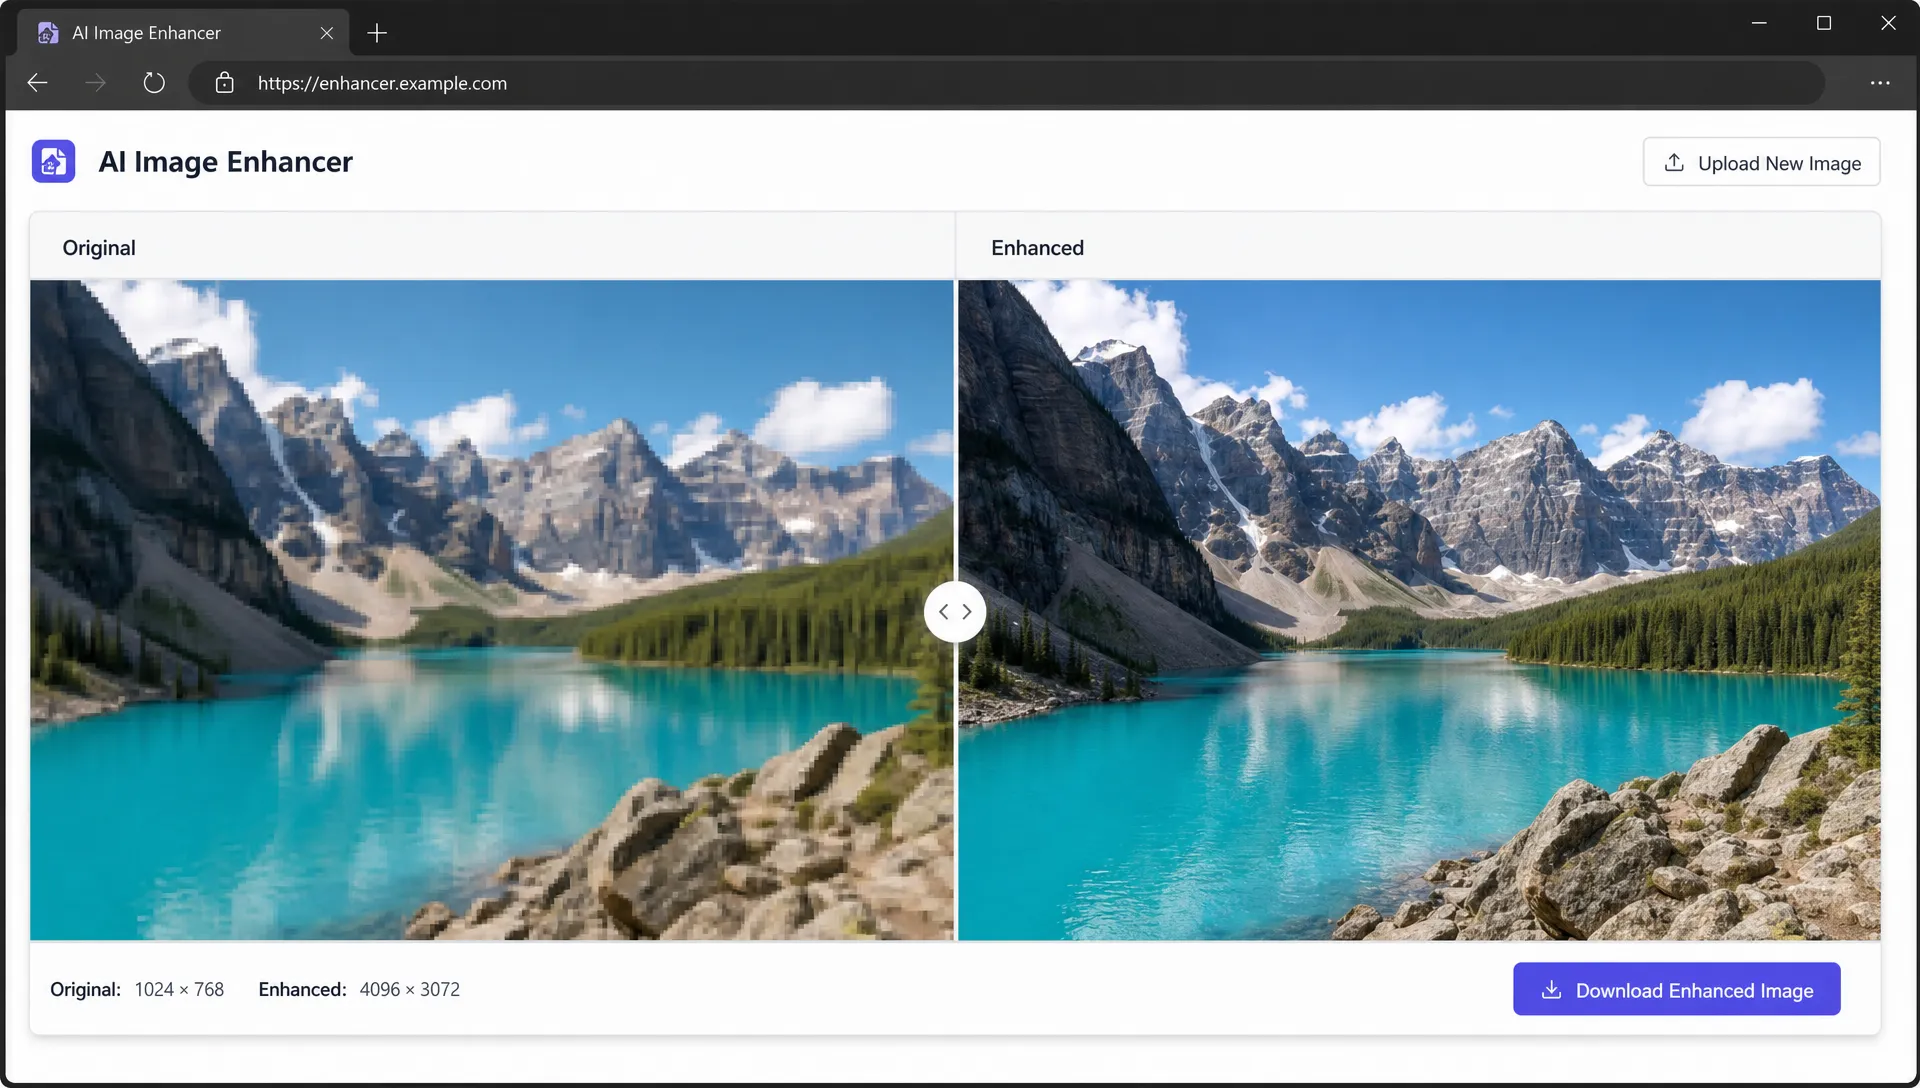The height and width of the screenshot is (1088, 1920).
Task: Minimize the browser window
Action: point(1759,23)
